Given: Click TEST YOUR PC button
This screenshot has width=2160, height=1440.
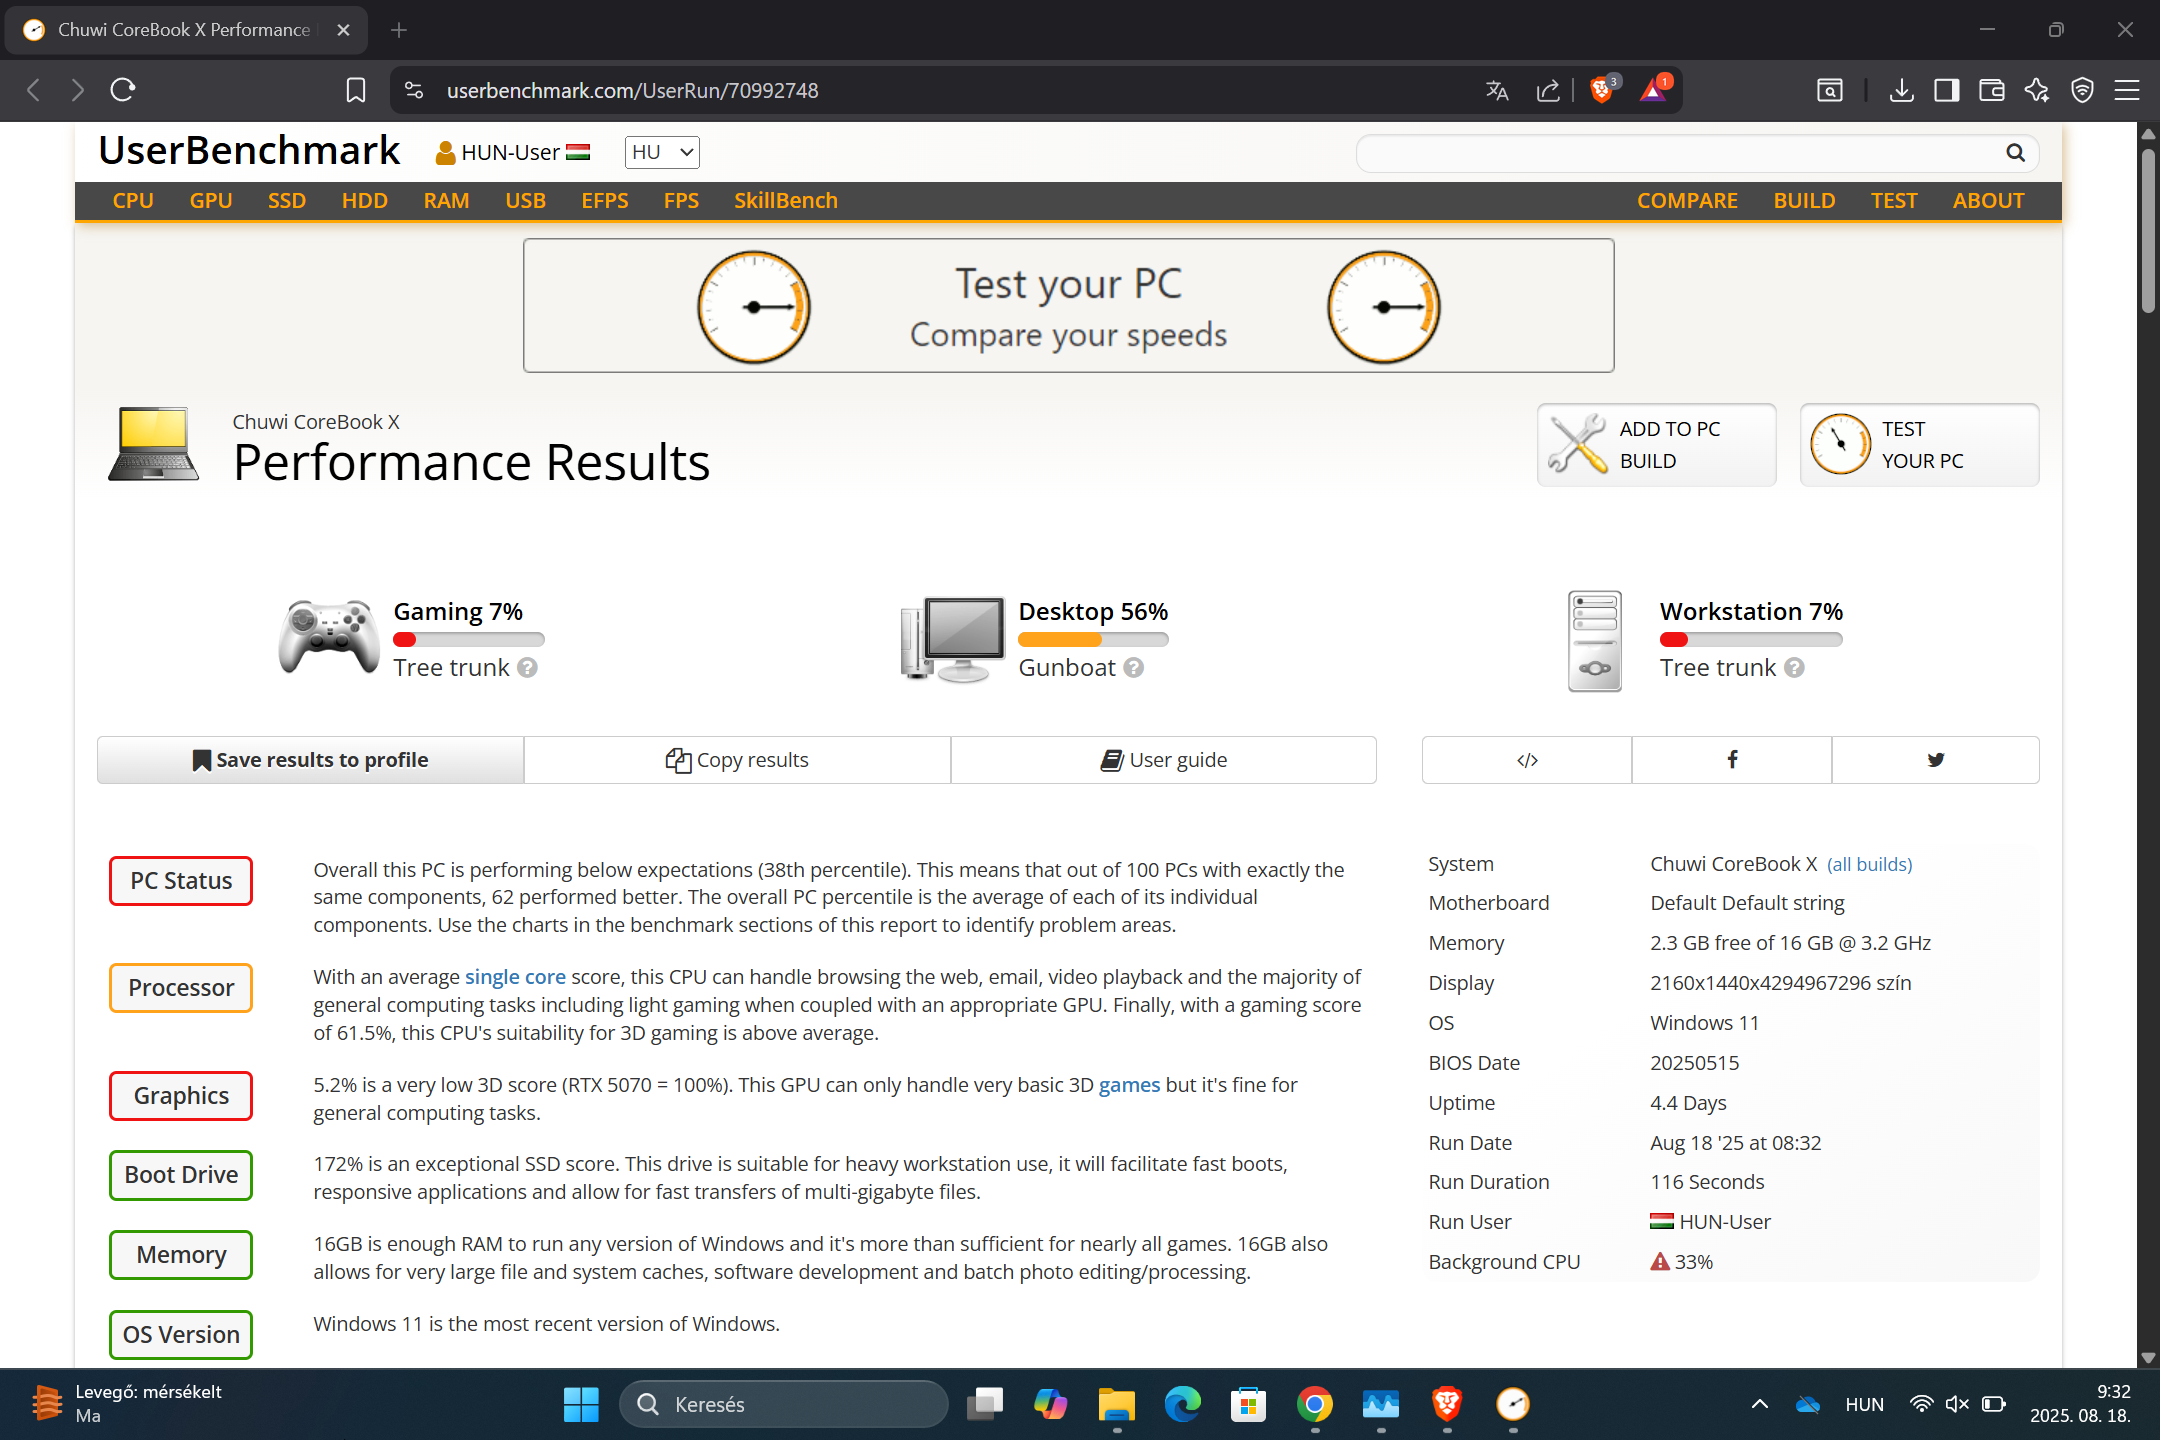Looking at the screenshot, I should pos(1920,445).
